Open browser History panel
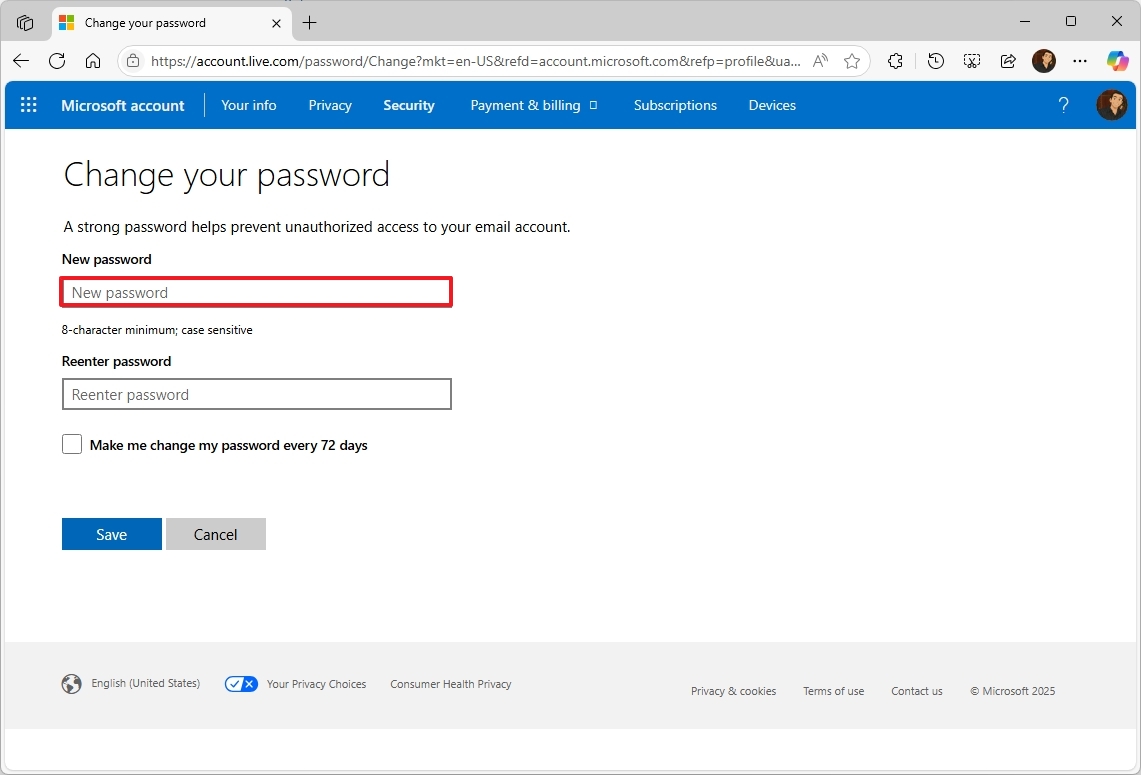This screenshot has width=1141, height=775. click(936, 61)
